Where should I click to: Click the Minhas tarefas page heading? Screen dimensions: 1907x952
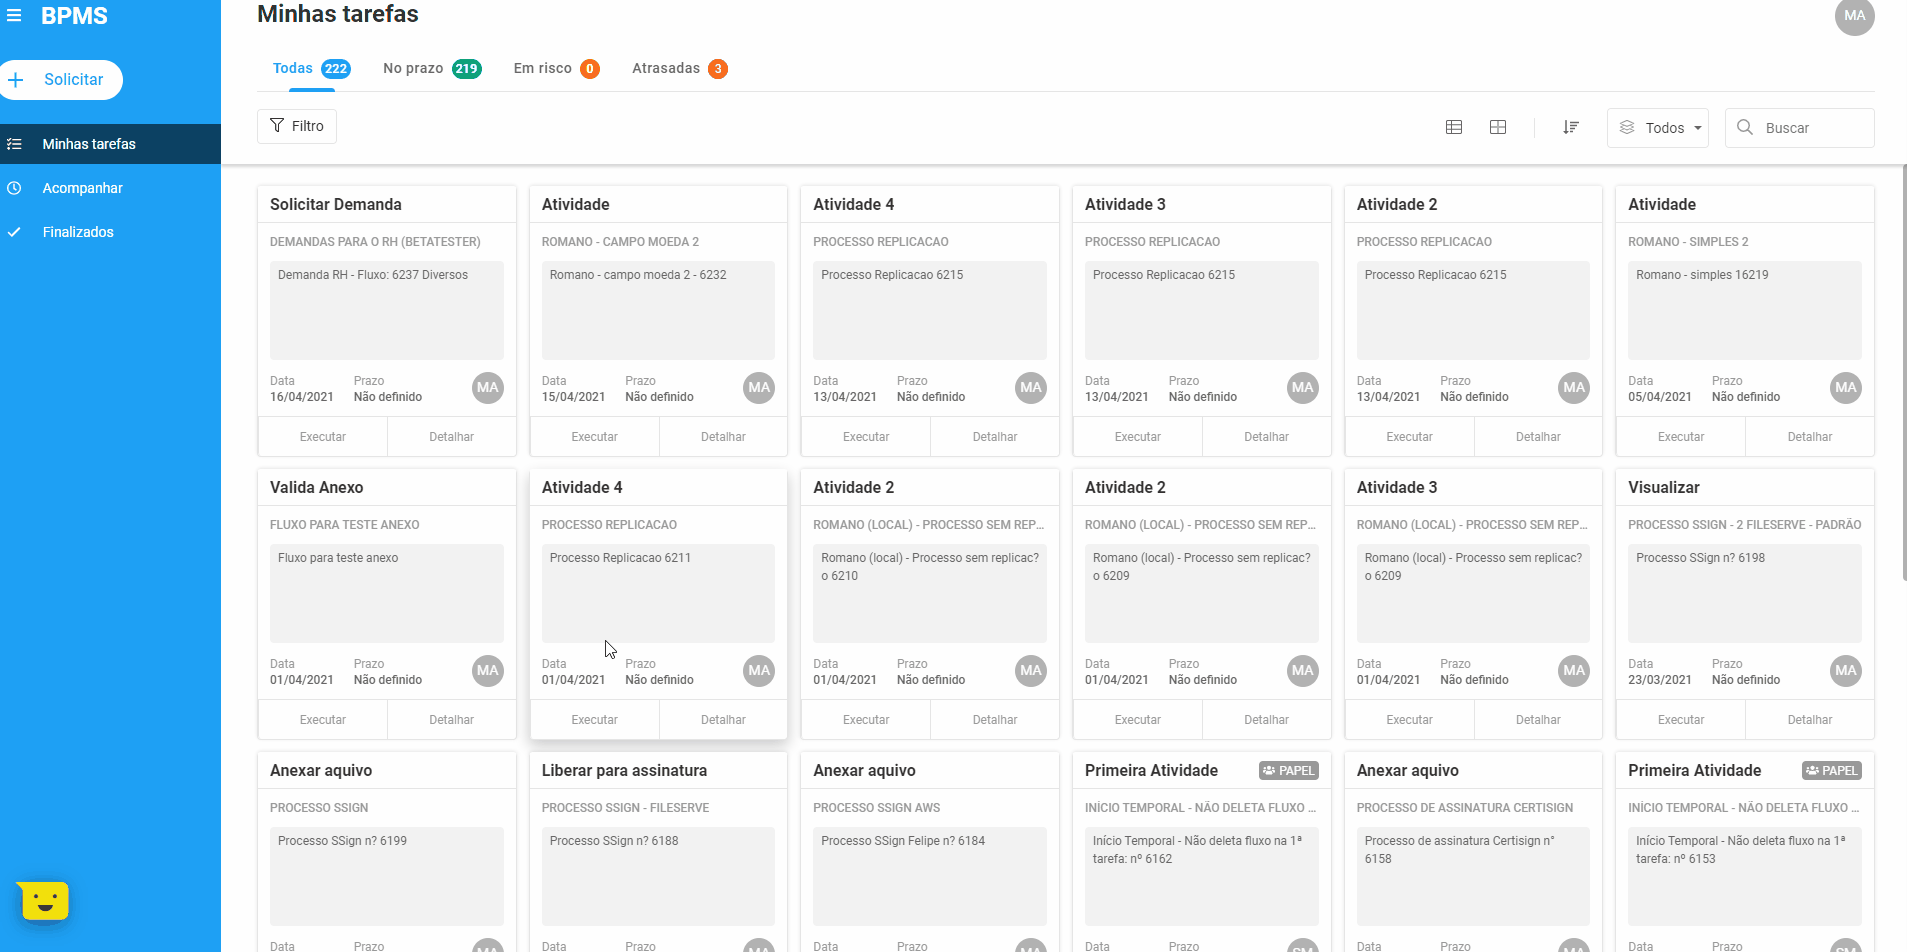pos(338,14)
